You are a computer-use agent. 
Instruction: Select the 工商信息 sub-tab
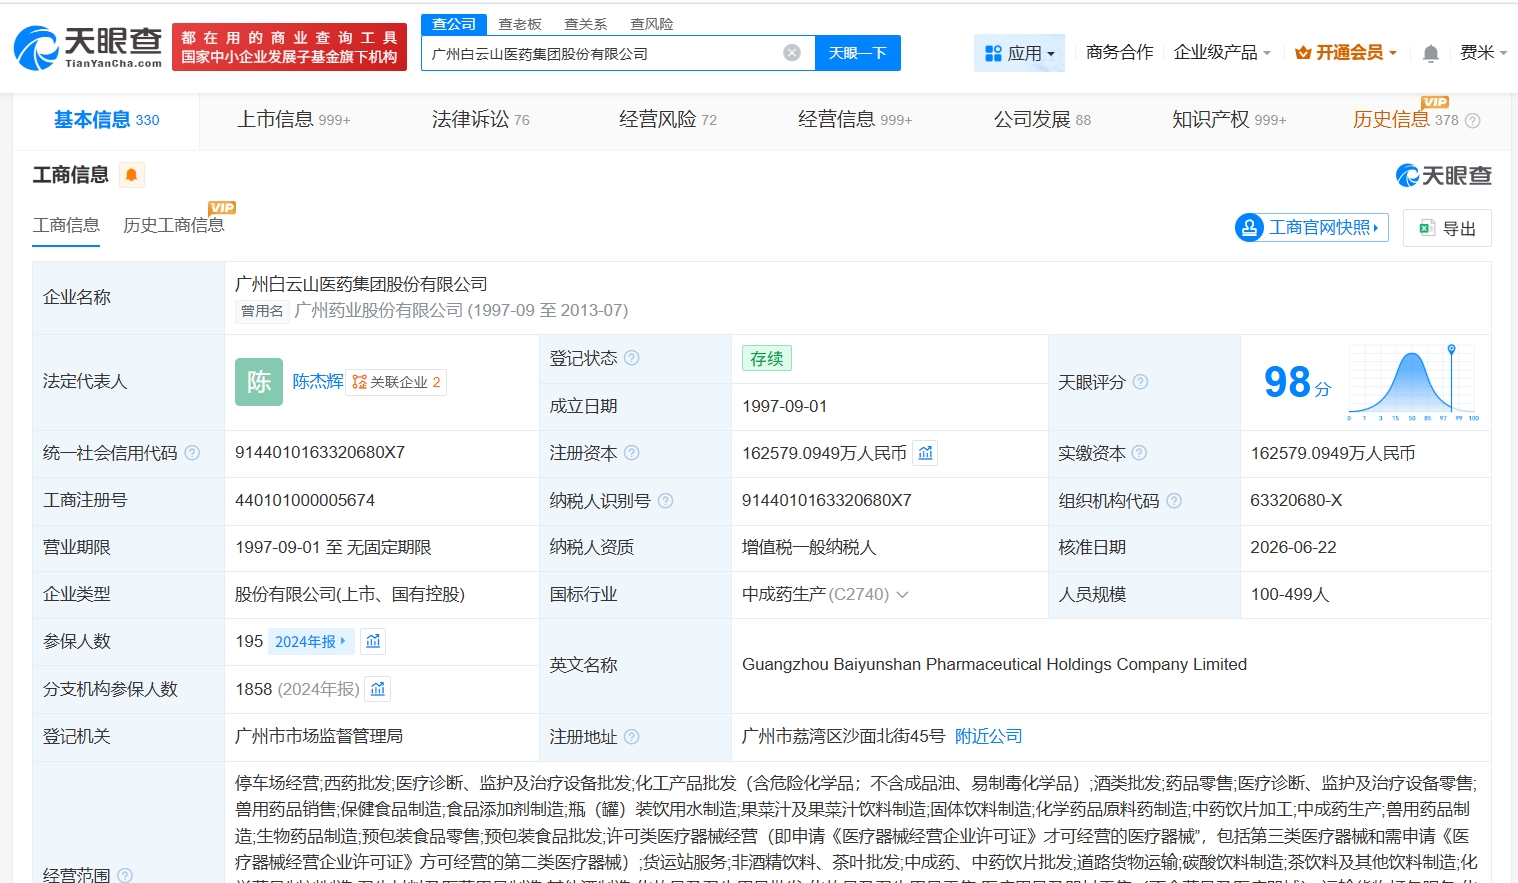point(66,225)
